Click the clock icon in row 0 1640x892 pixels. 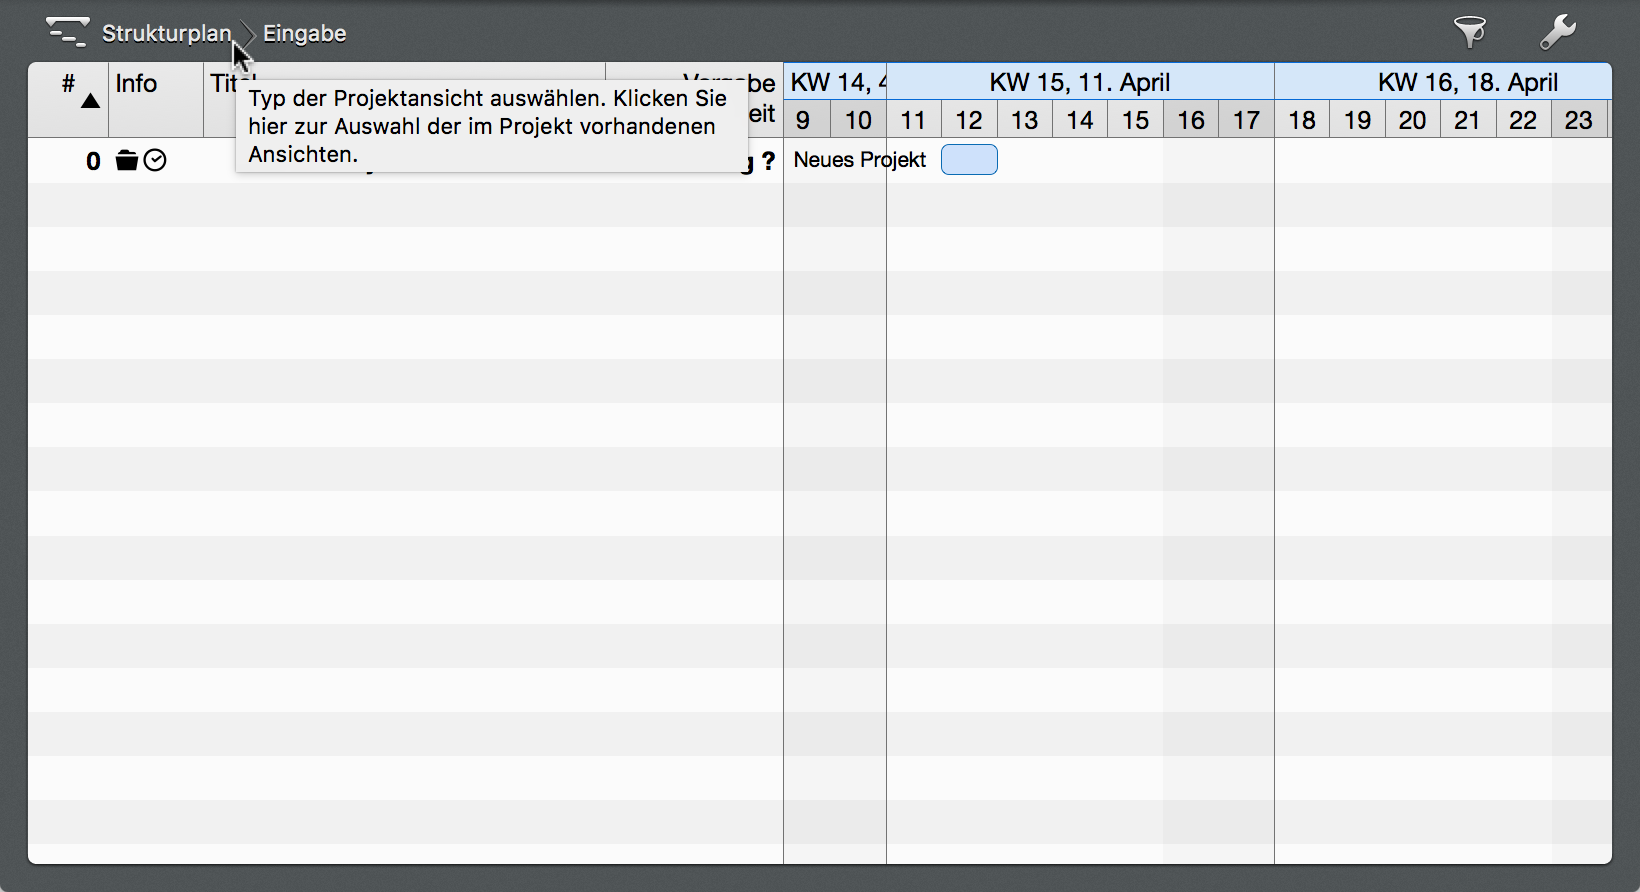point(155,160)
